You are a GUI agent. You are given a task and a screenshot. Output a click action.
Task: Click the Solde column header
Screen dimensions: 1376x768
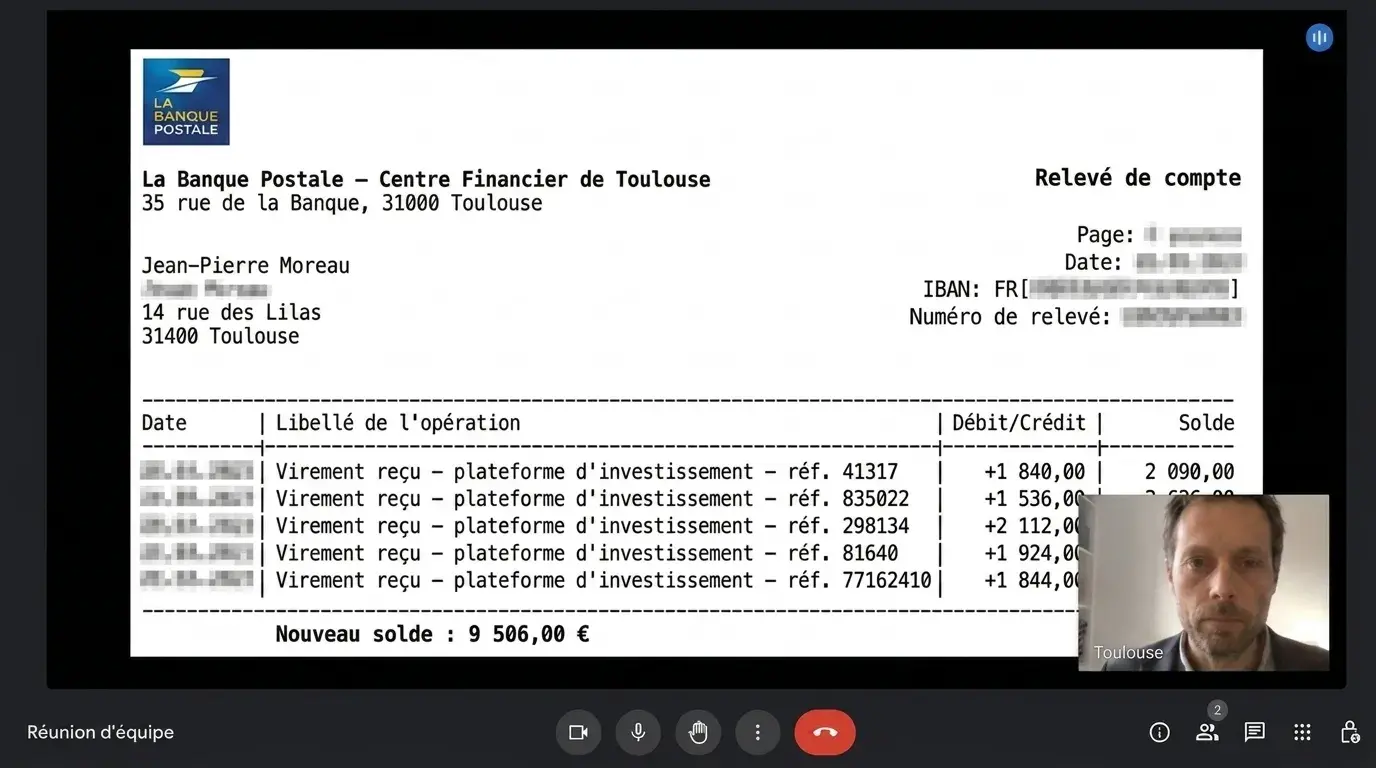point(1206,423)
